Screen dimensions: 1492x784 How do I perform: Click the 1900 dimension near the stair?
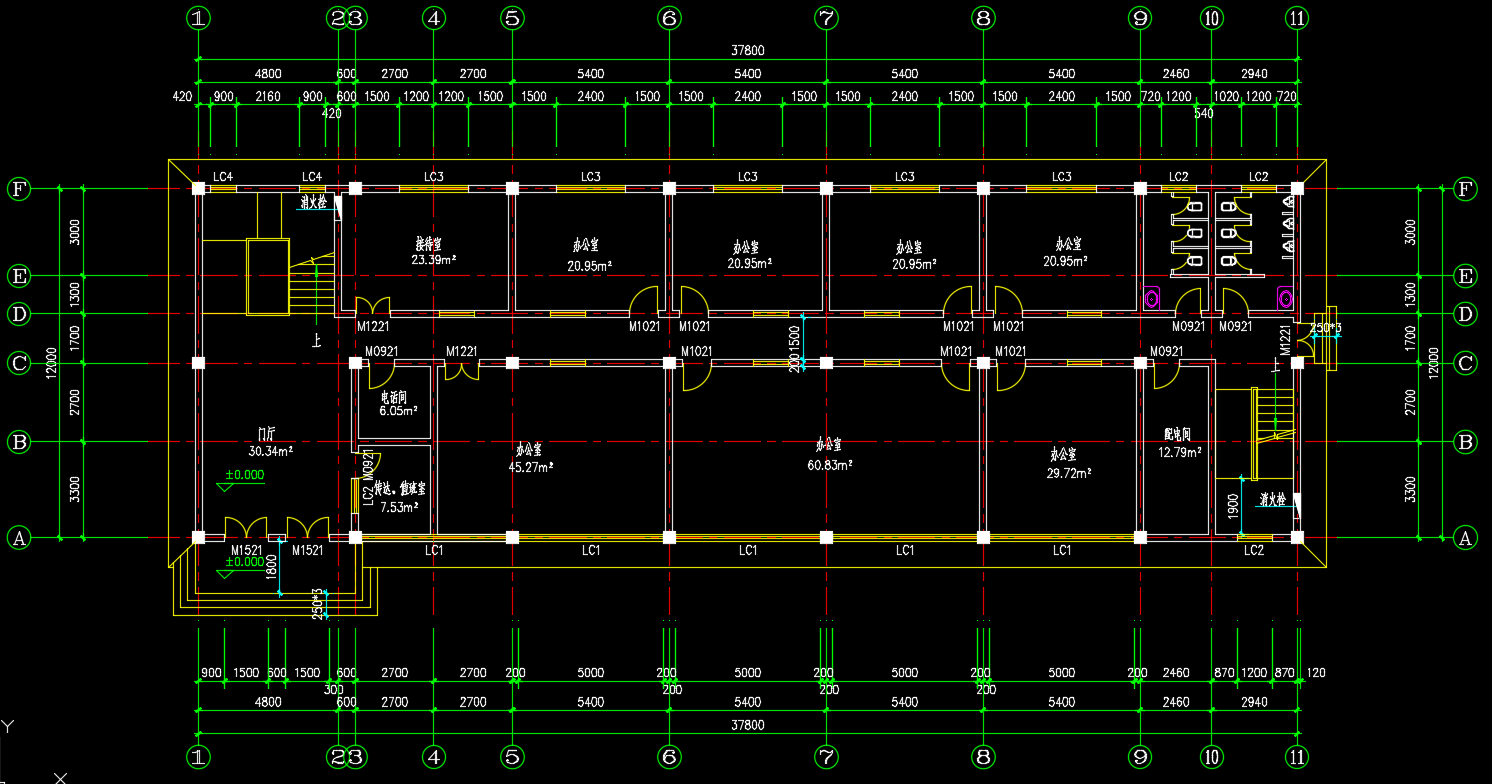click(x=1233, y=505)
